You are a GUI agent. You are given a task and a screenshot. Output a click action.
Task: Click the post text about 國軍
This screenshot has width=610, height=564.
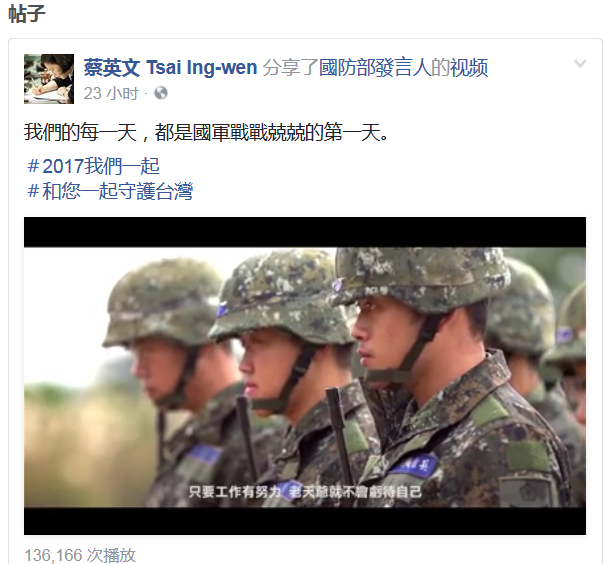tap(206, 133)
